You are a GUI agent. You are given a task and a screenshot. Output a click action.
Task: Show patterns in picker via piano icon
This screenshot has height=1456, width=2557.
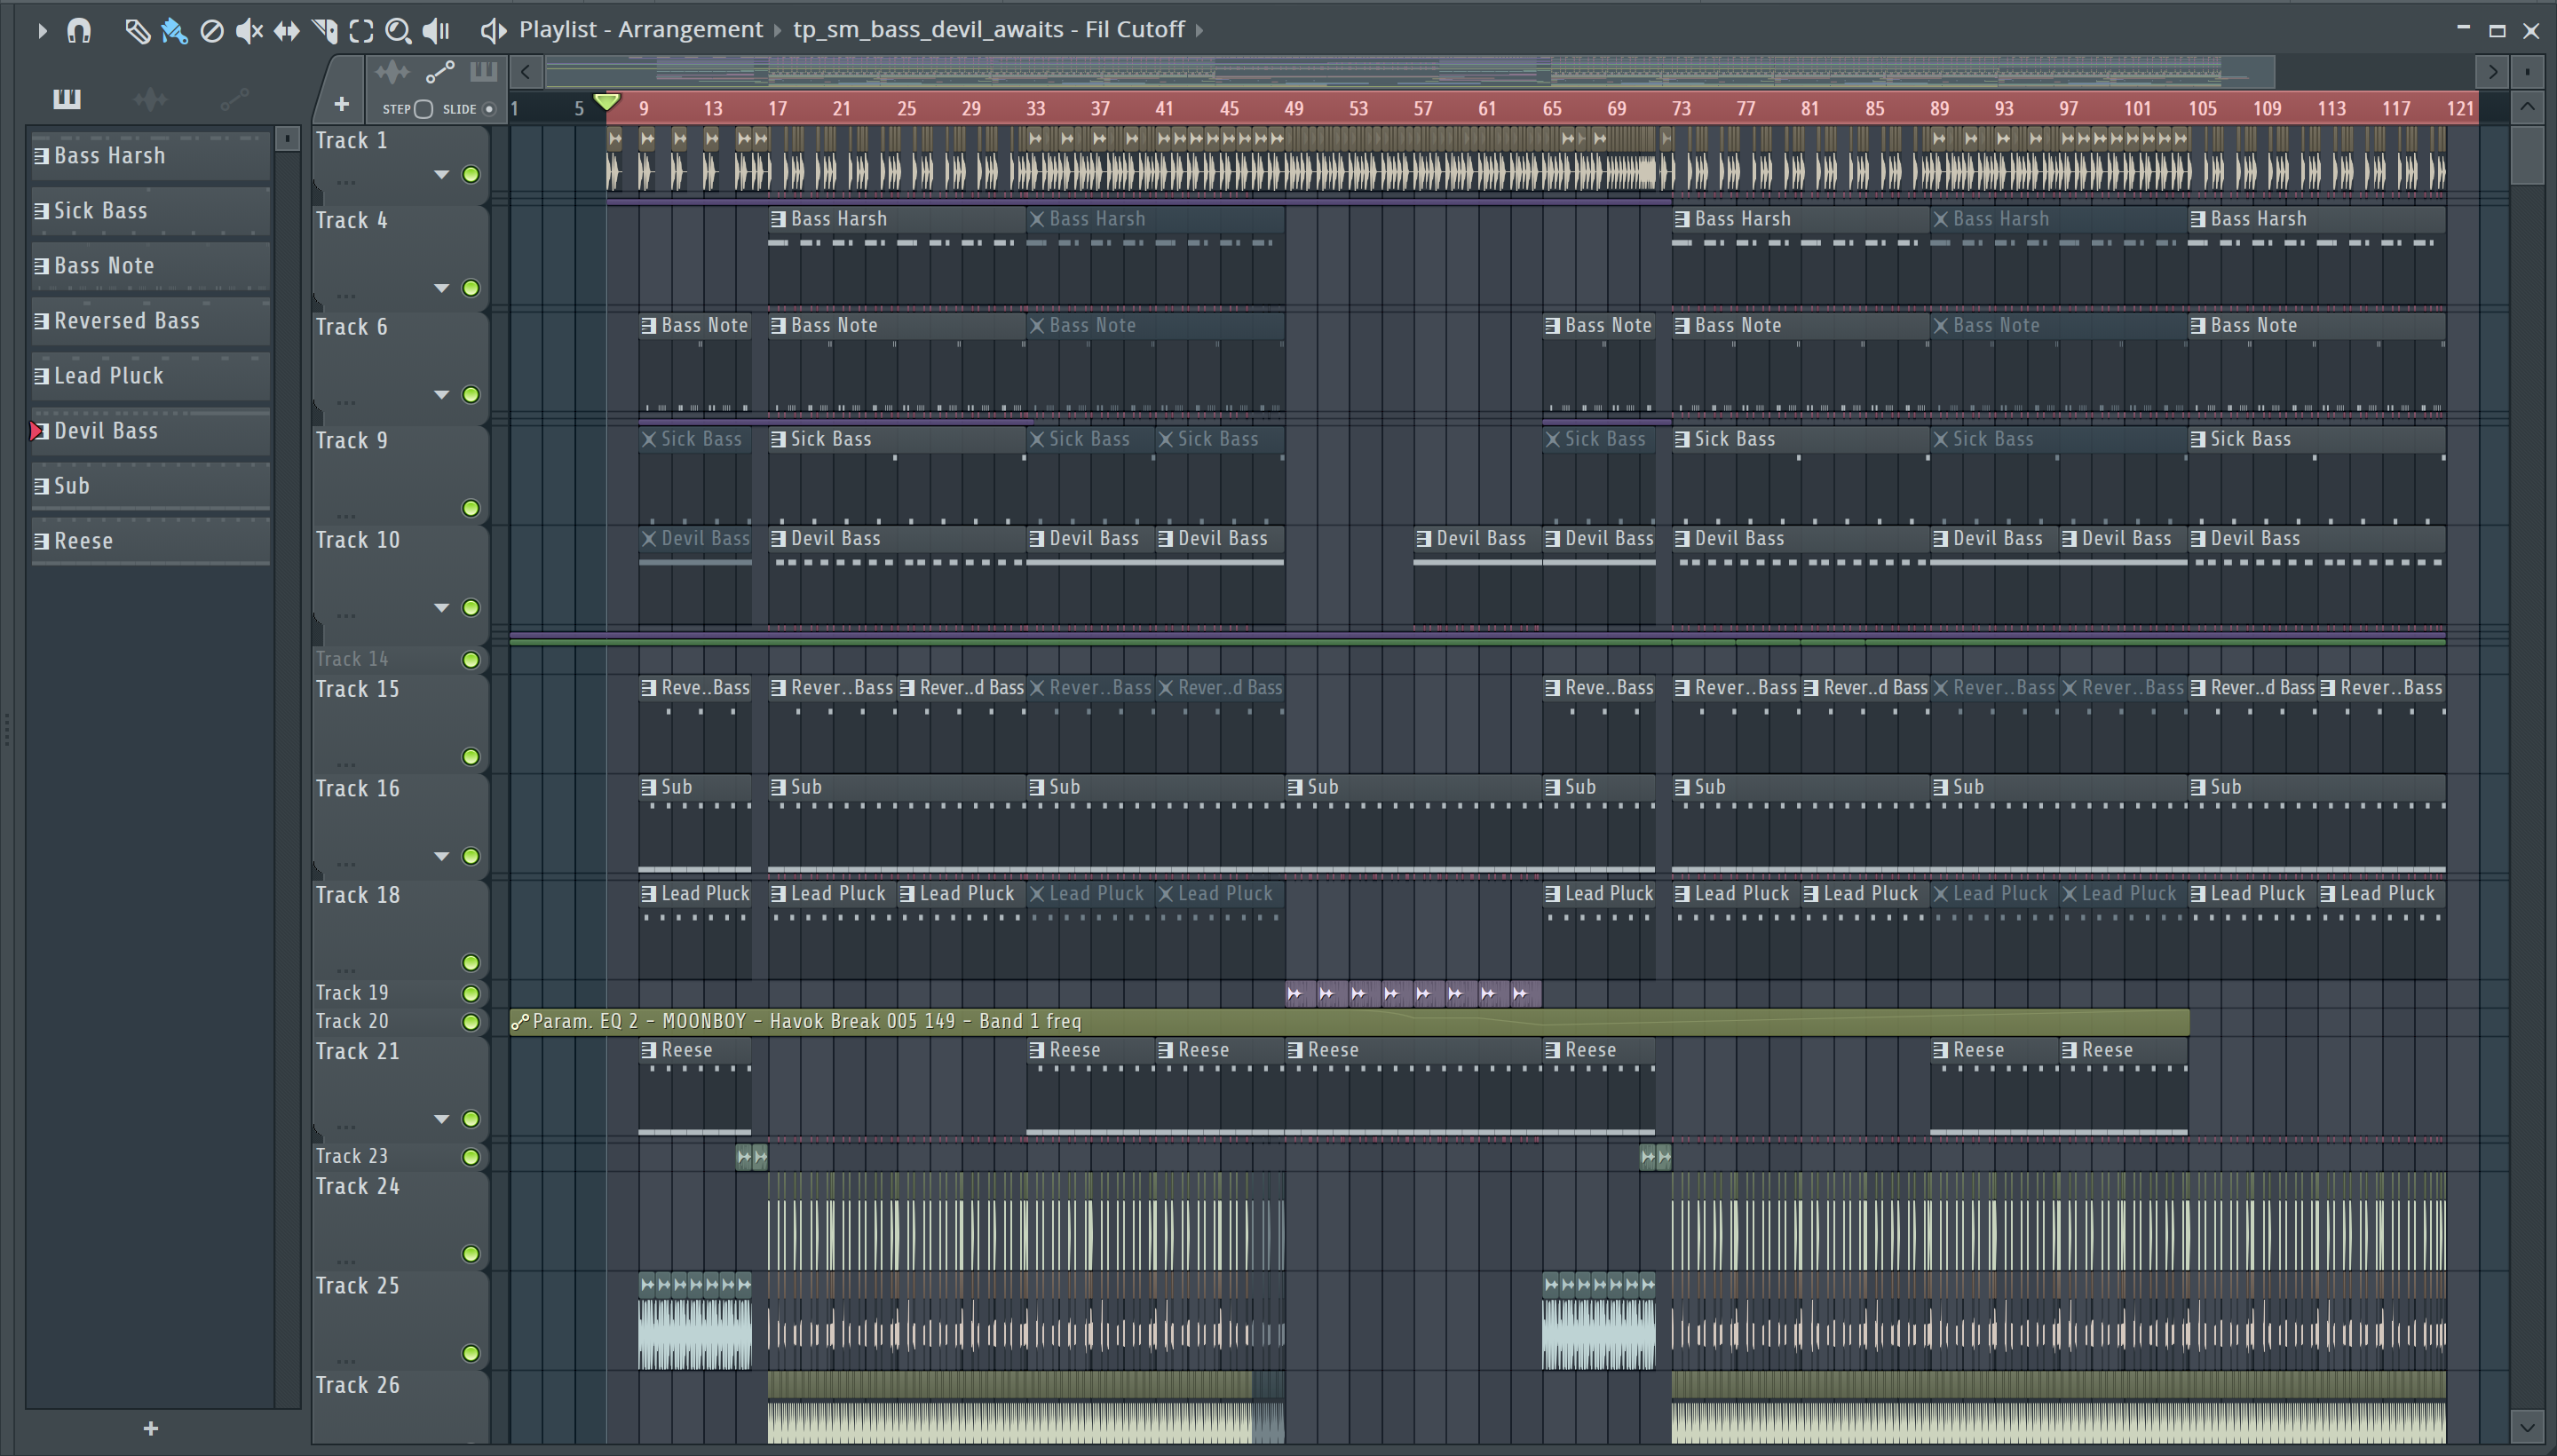67,98
